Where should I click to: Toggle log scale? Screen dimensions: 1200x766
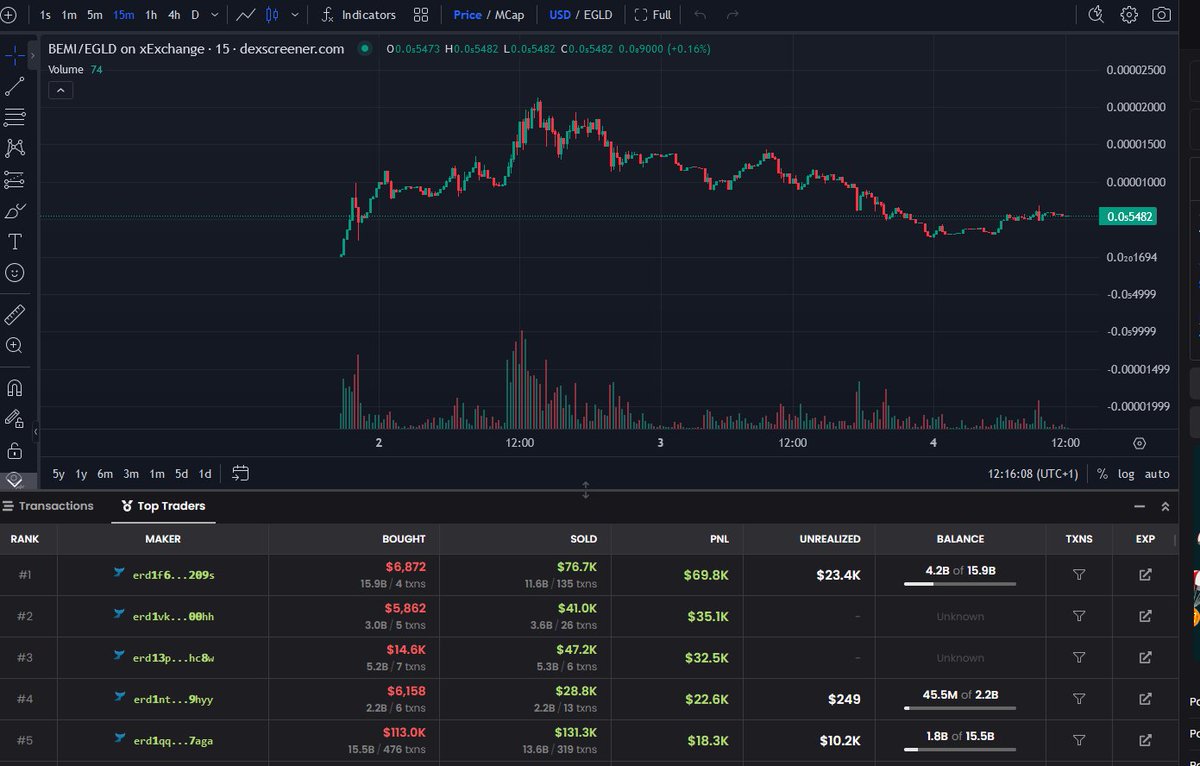(x=1126, y=474)
